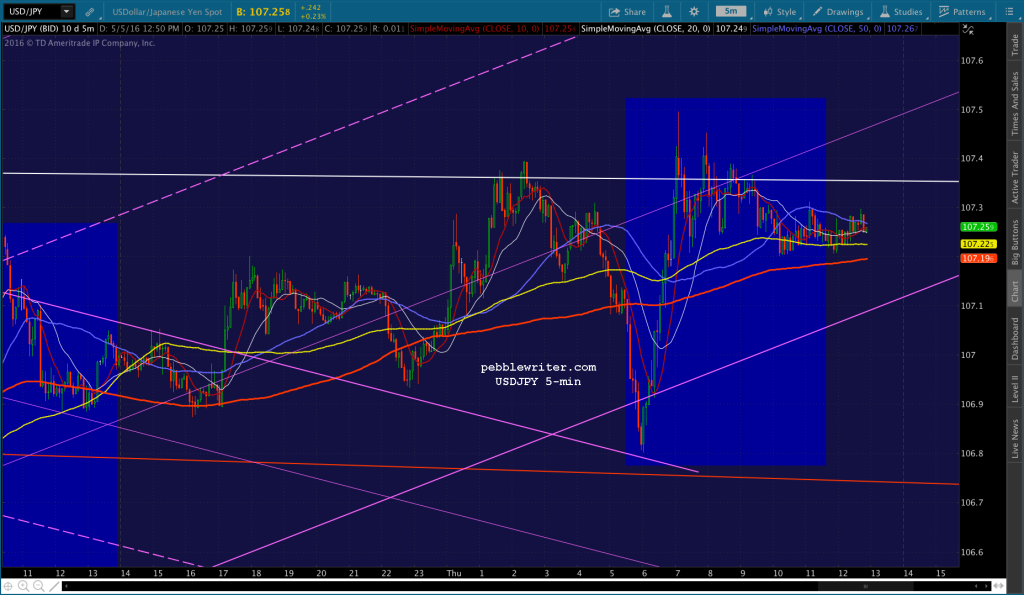Viewport: 1024px width, 595px height.
Task: Click the scrollbar right end arrow
Action: coord(986,587)
